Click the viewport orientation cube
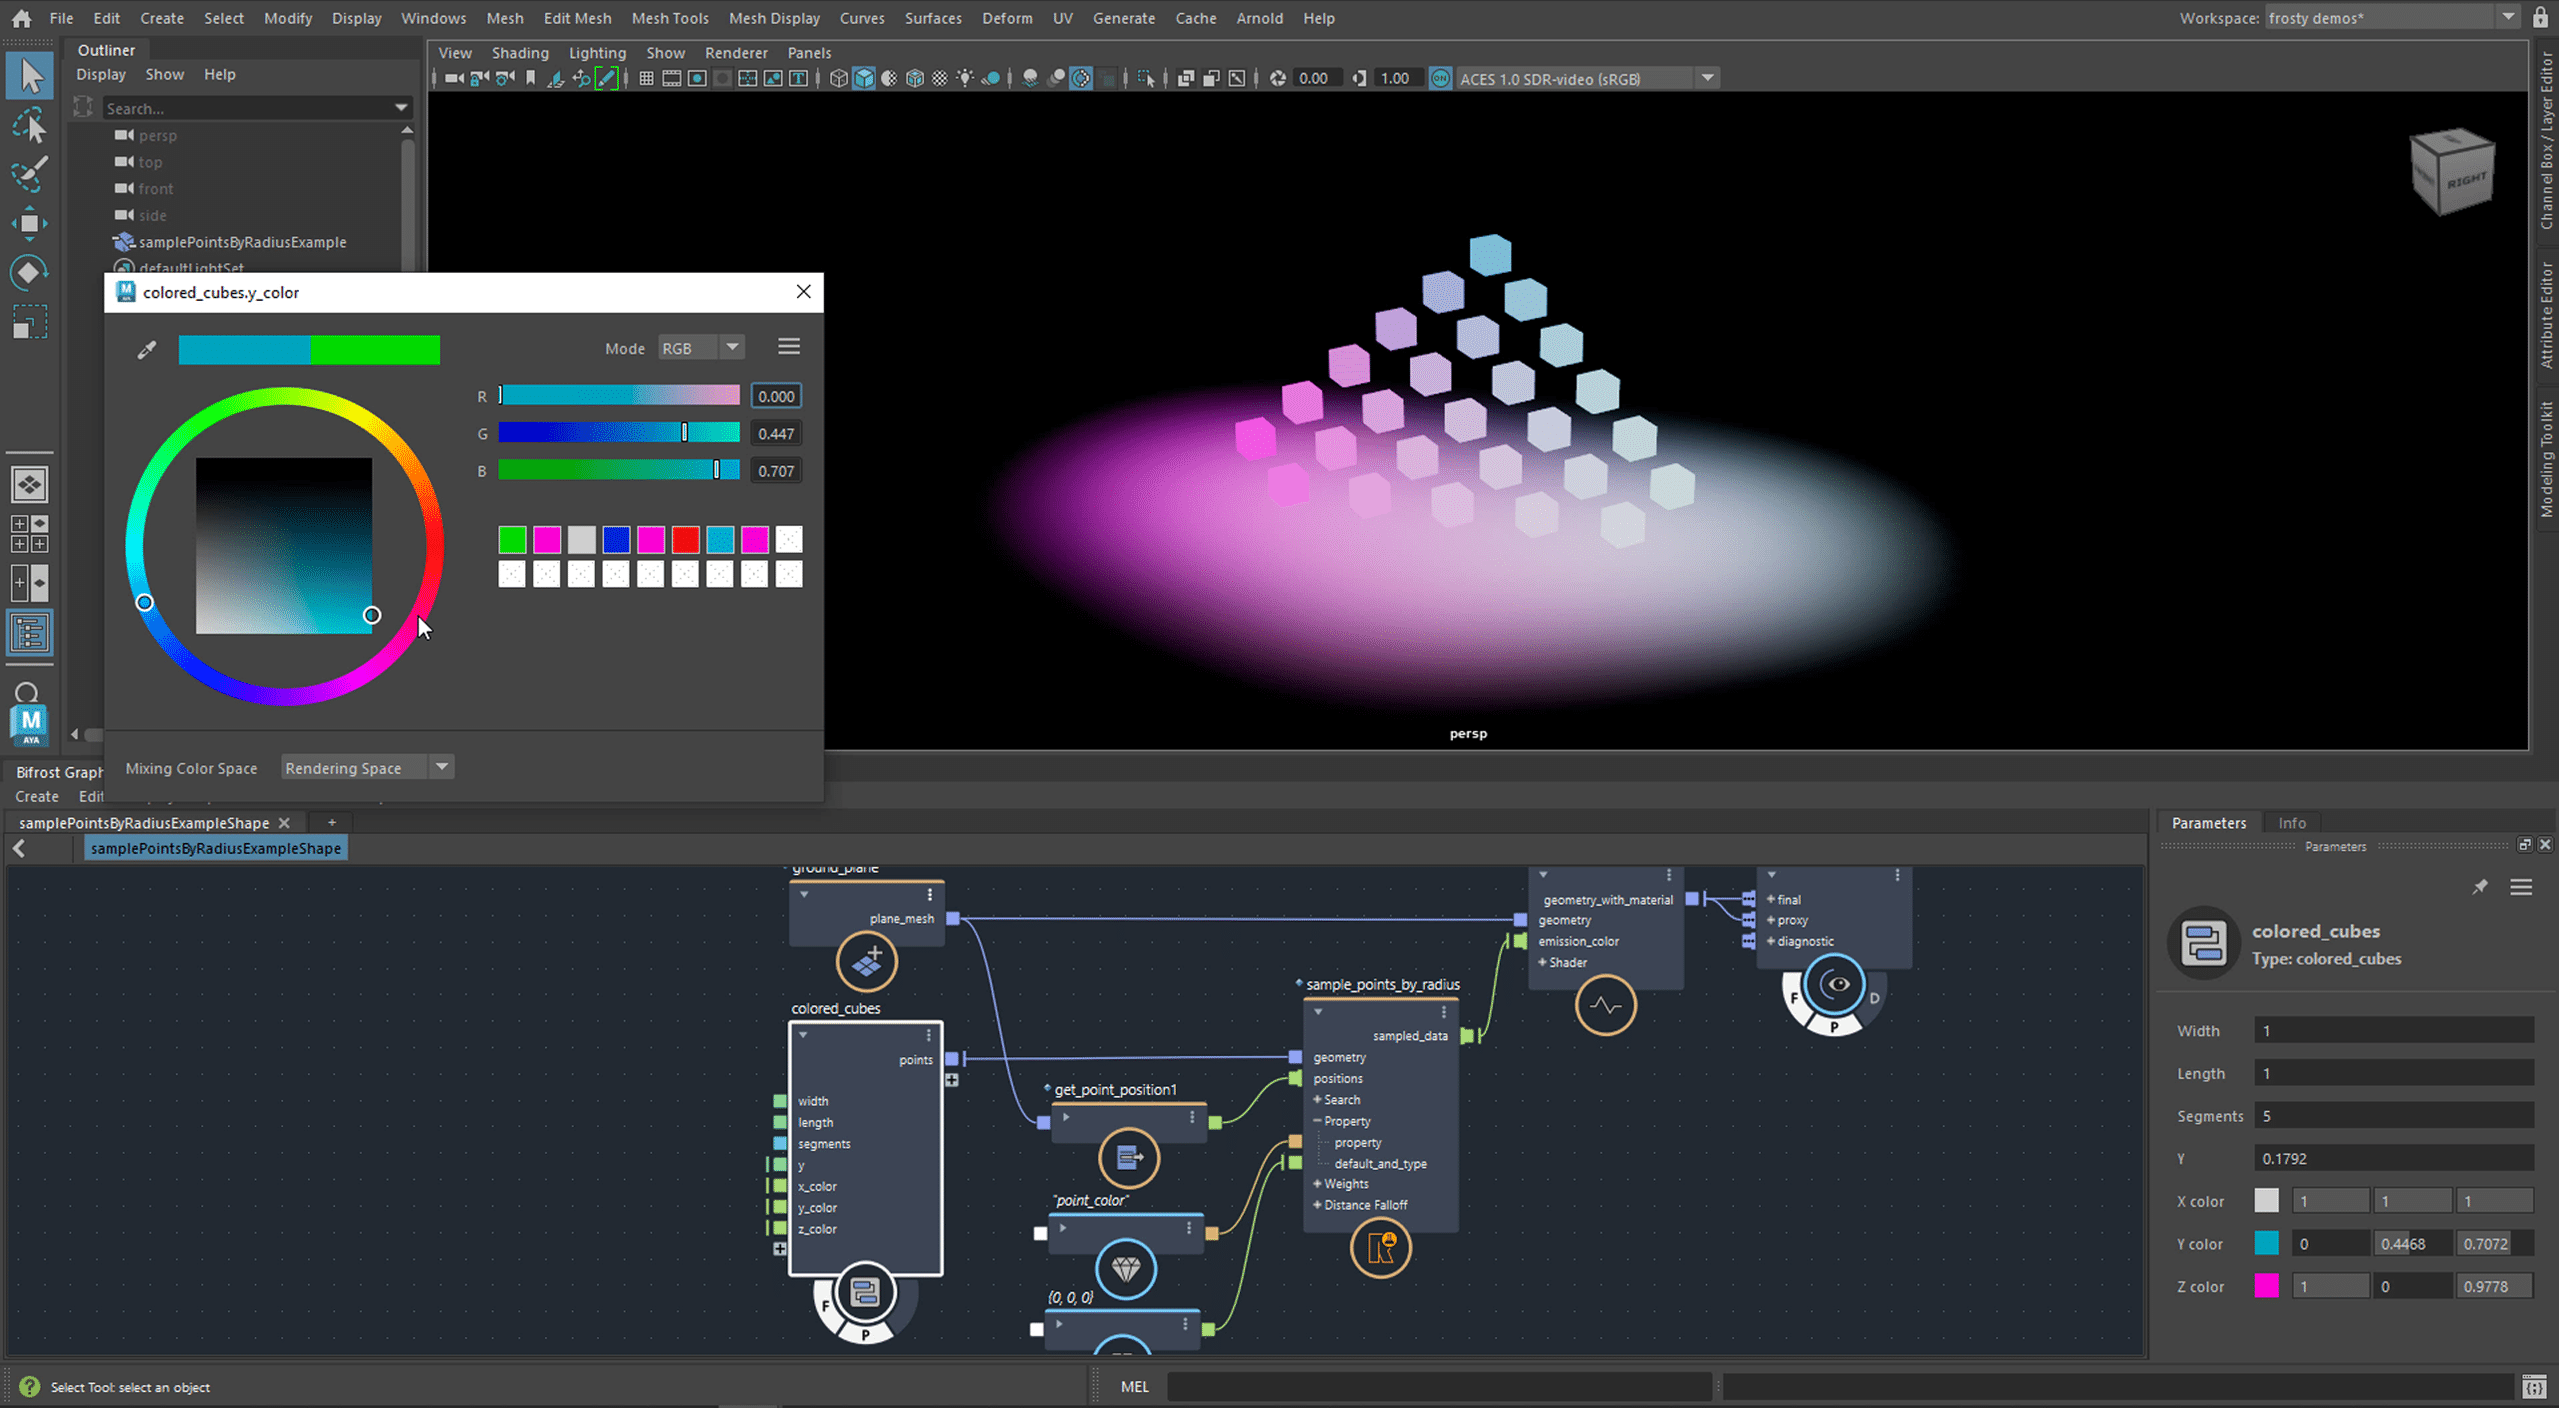2559x1408 pixels. click(x=2452, y=173)
